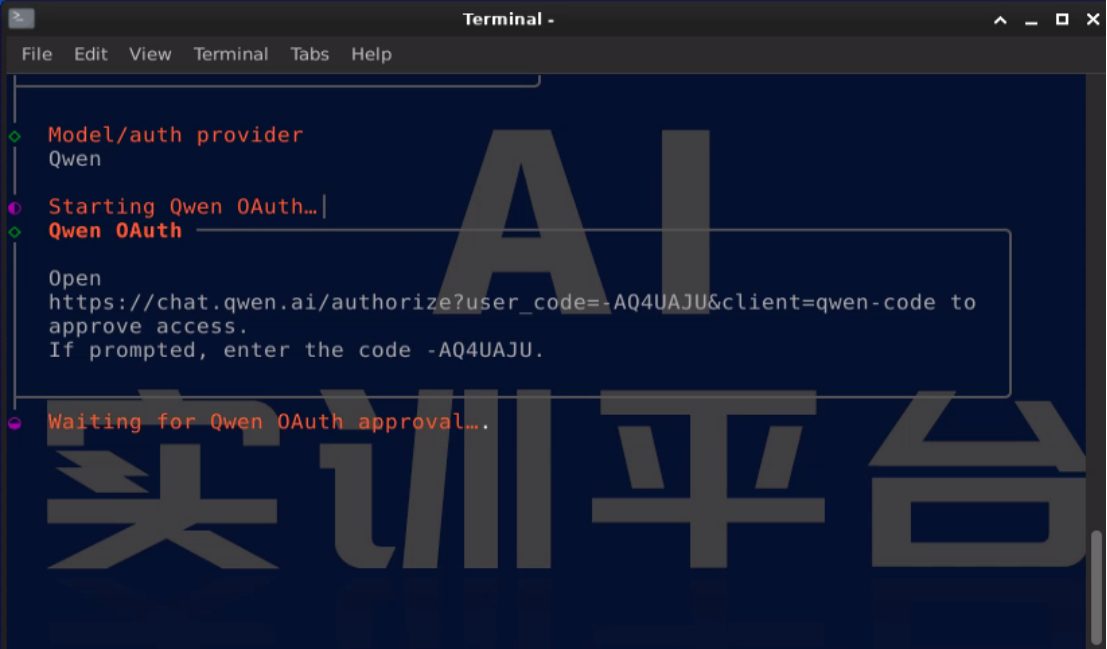Click the 'Model/auth provider' heading
The image size is (1107, 649).
[175, 134]
